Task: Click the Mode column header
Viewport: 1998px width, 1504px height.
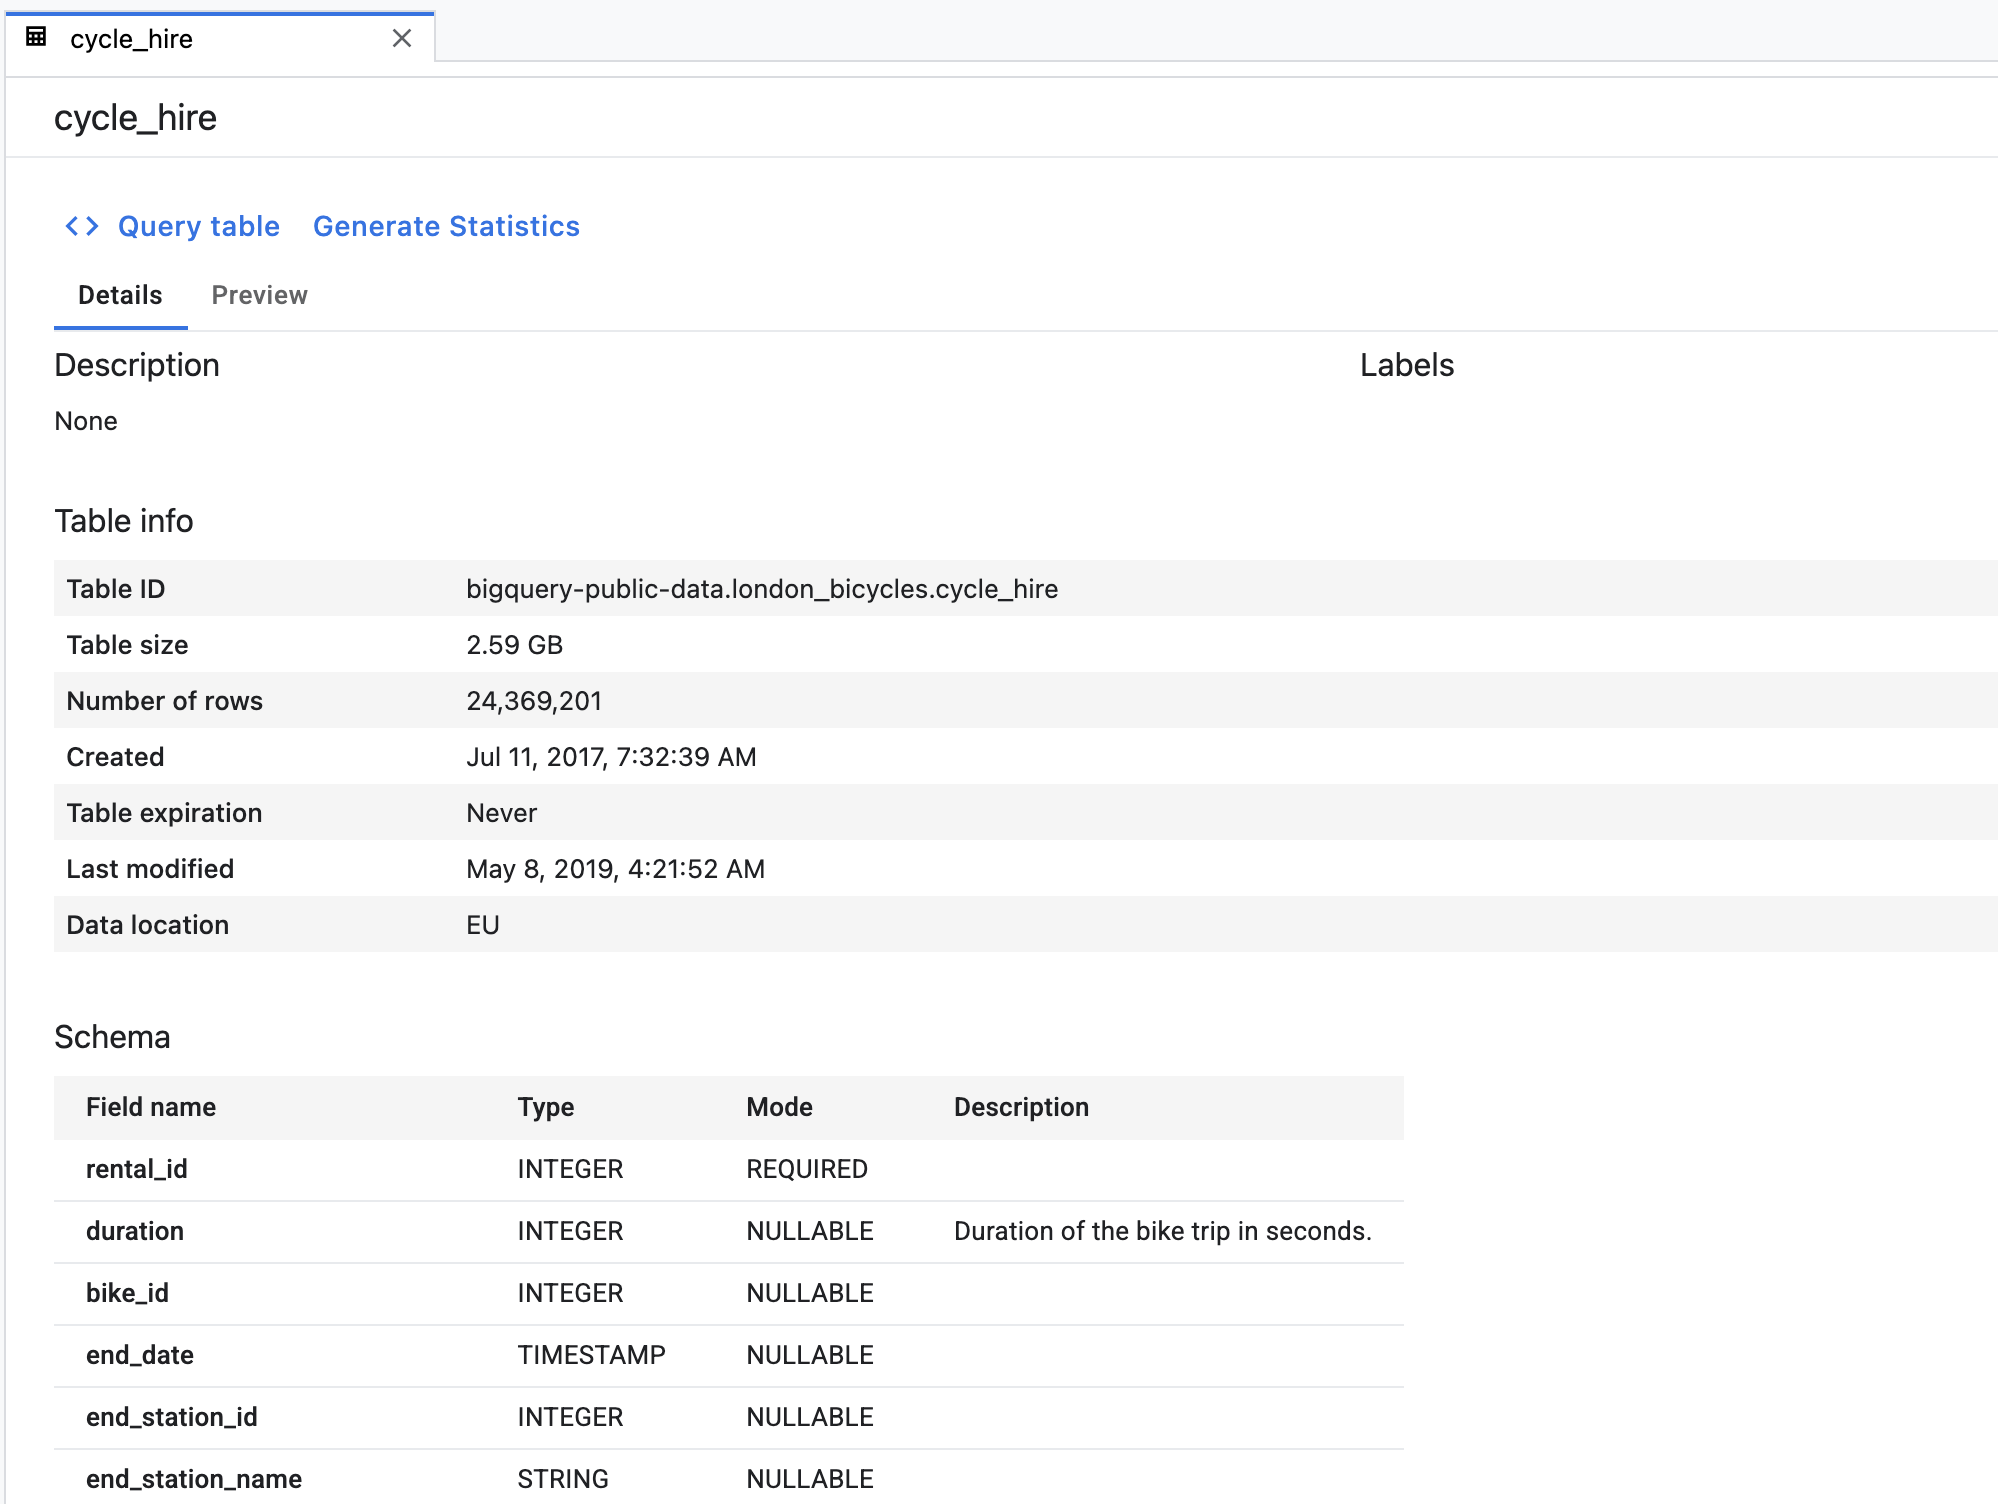Action: click(779, 1107)
